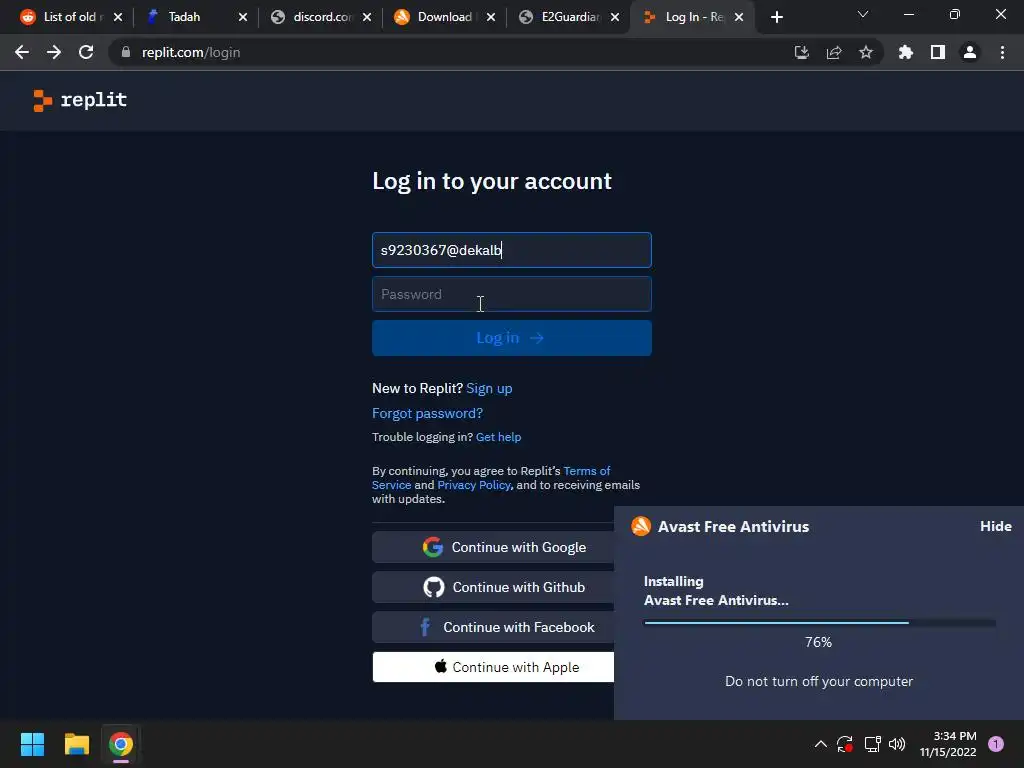Screen dimensions: 1024x768
Task: Select the Log In - Replit tab
Action: point(692,17)
